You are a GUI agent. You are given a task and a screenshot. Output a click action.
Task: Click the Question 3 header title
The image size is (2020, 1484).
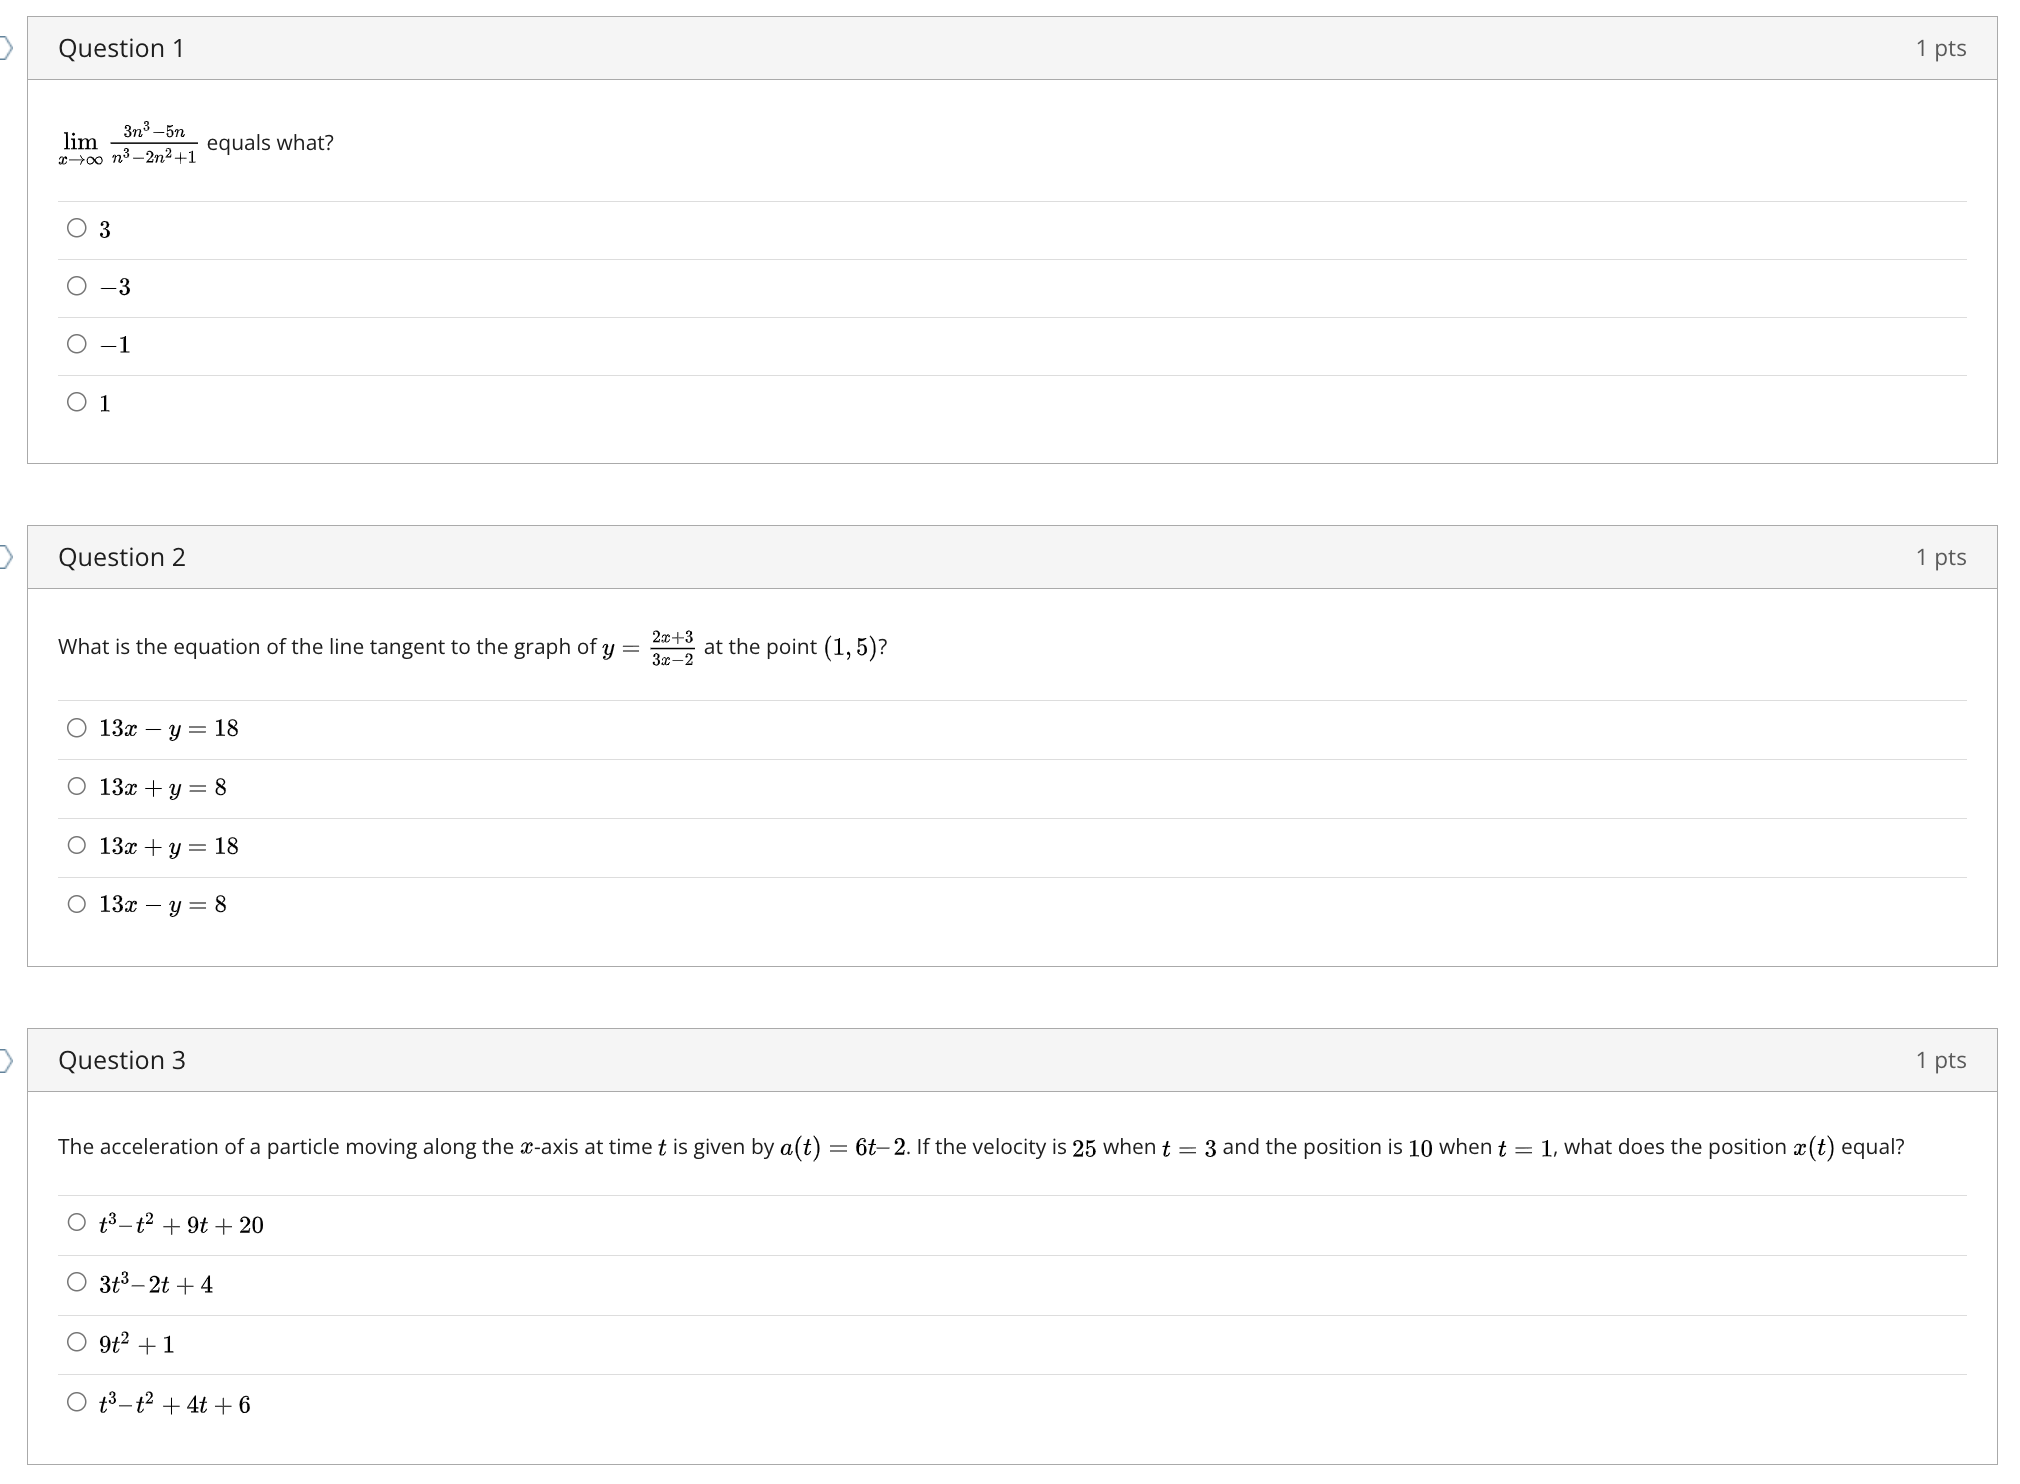tap(121, 1060)
